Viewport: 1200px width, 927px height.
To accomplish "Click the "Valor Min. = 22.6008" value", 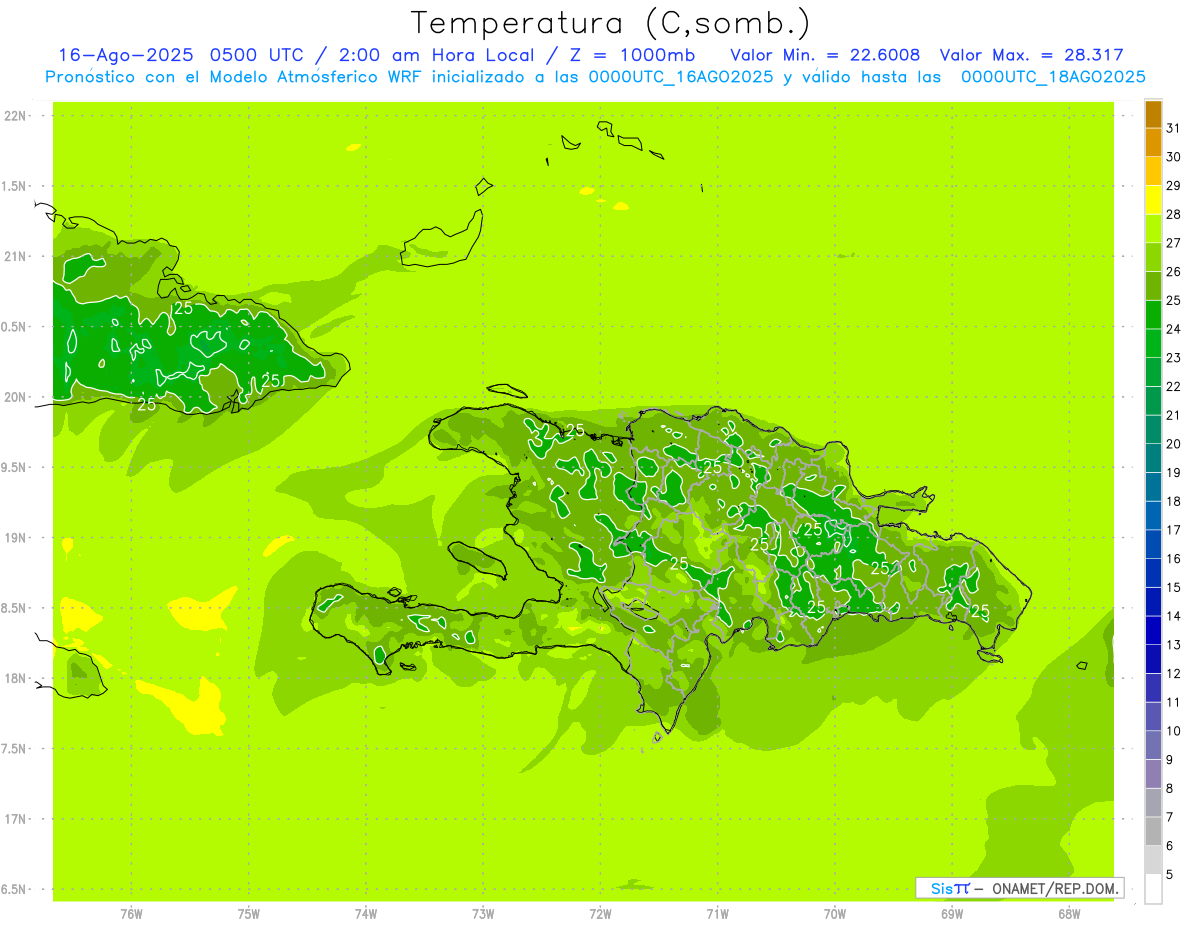I will (x=825, y=55).
